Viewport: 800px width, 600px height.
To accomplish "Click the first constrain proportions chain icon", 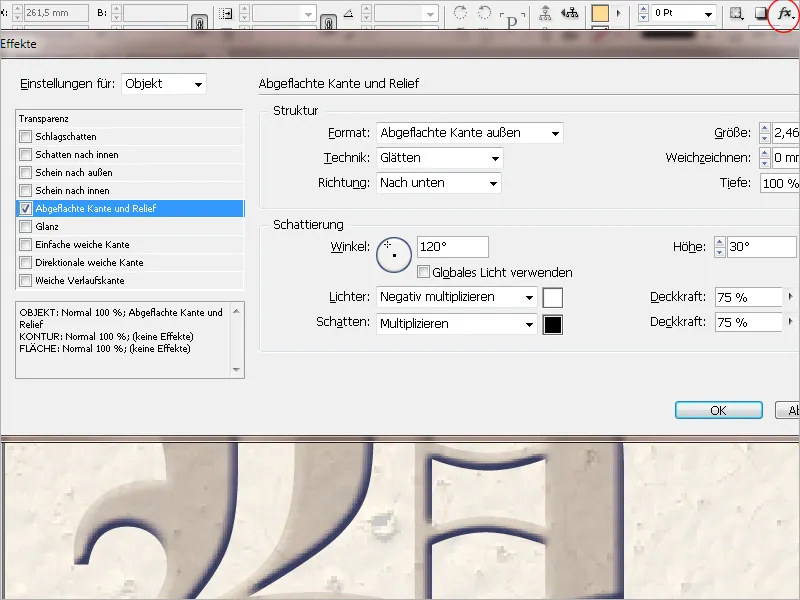I will 200,22.
